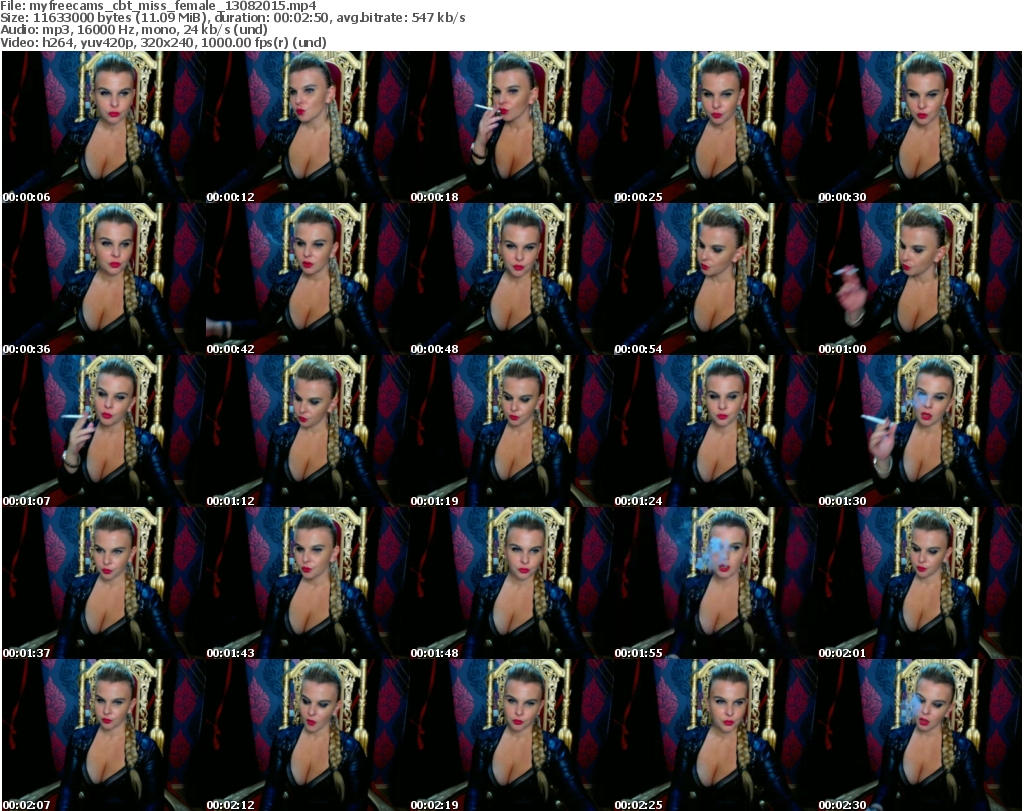Select the thumbnail stamped 00:02:30
Screen dimensions: 1024x811
[x=920, y=735]
